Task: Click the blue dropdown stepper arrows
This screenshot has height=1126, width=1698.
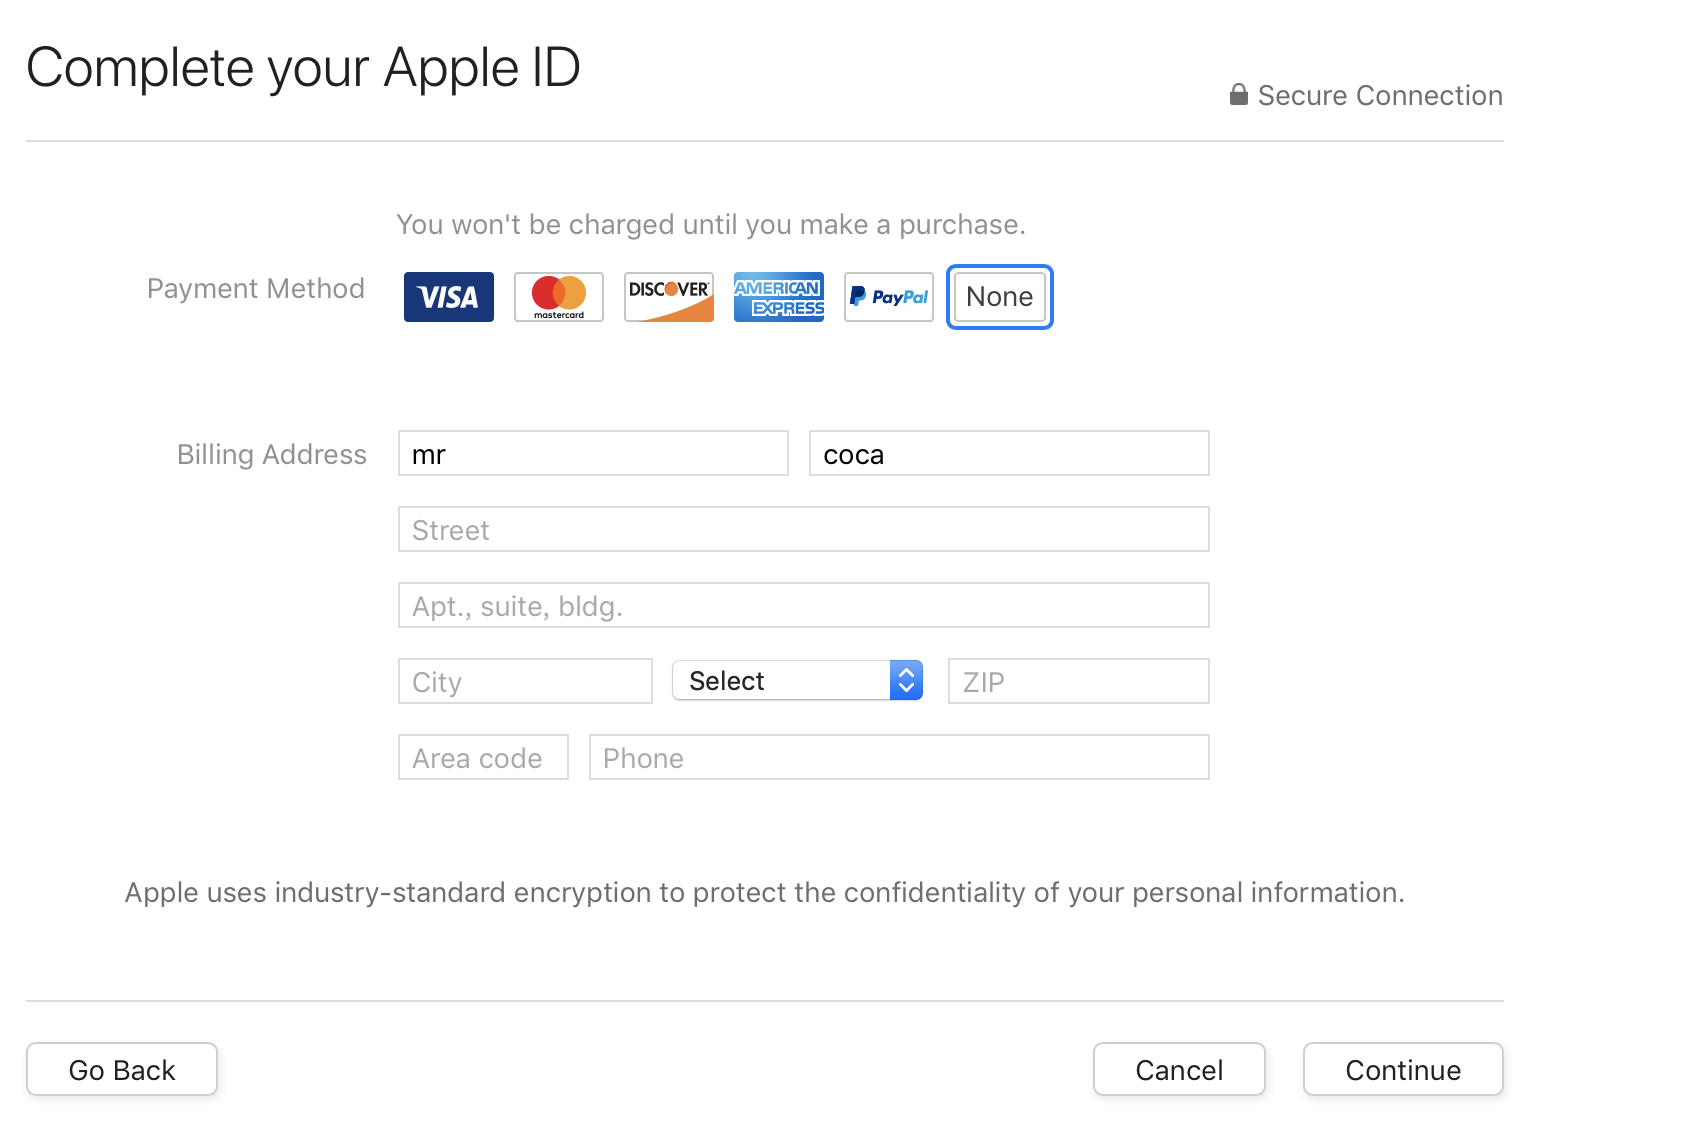Action: (906, 681)
